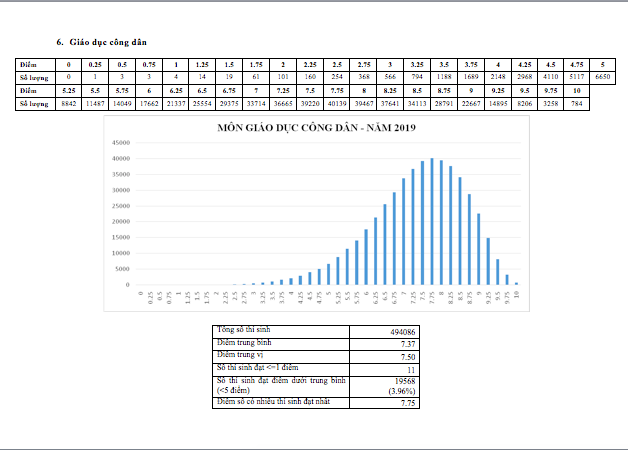
Task: Click the chart title 'MÔN GIÁO DỤC CÔNG DÂN - NĂM 2019'
Action: pos(316,128)
